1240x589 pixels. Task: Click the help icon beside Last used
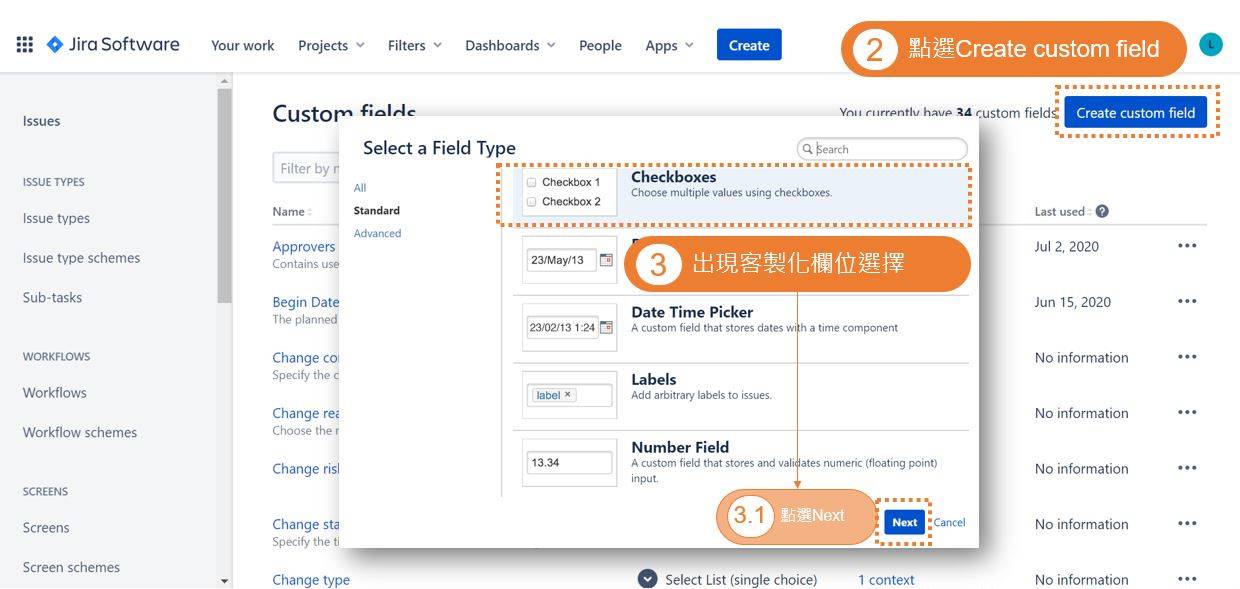(x=1102, y=211)
